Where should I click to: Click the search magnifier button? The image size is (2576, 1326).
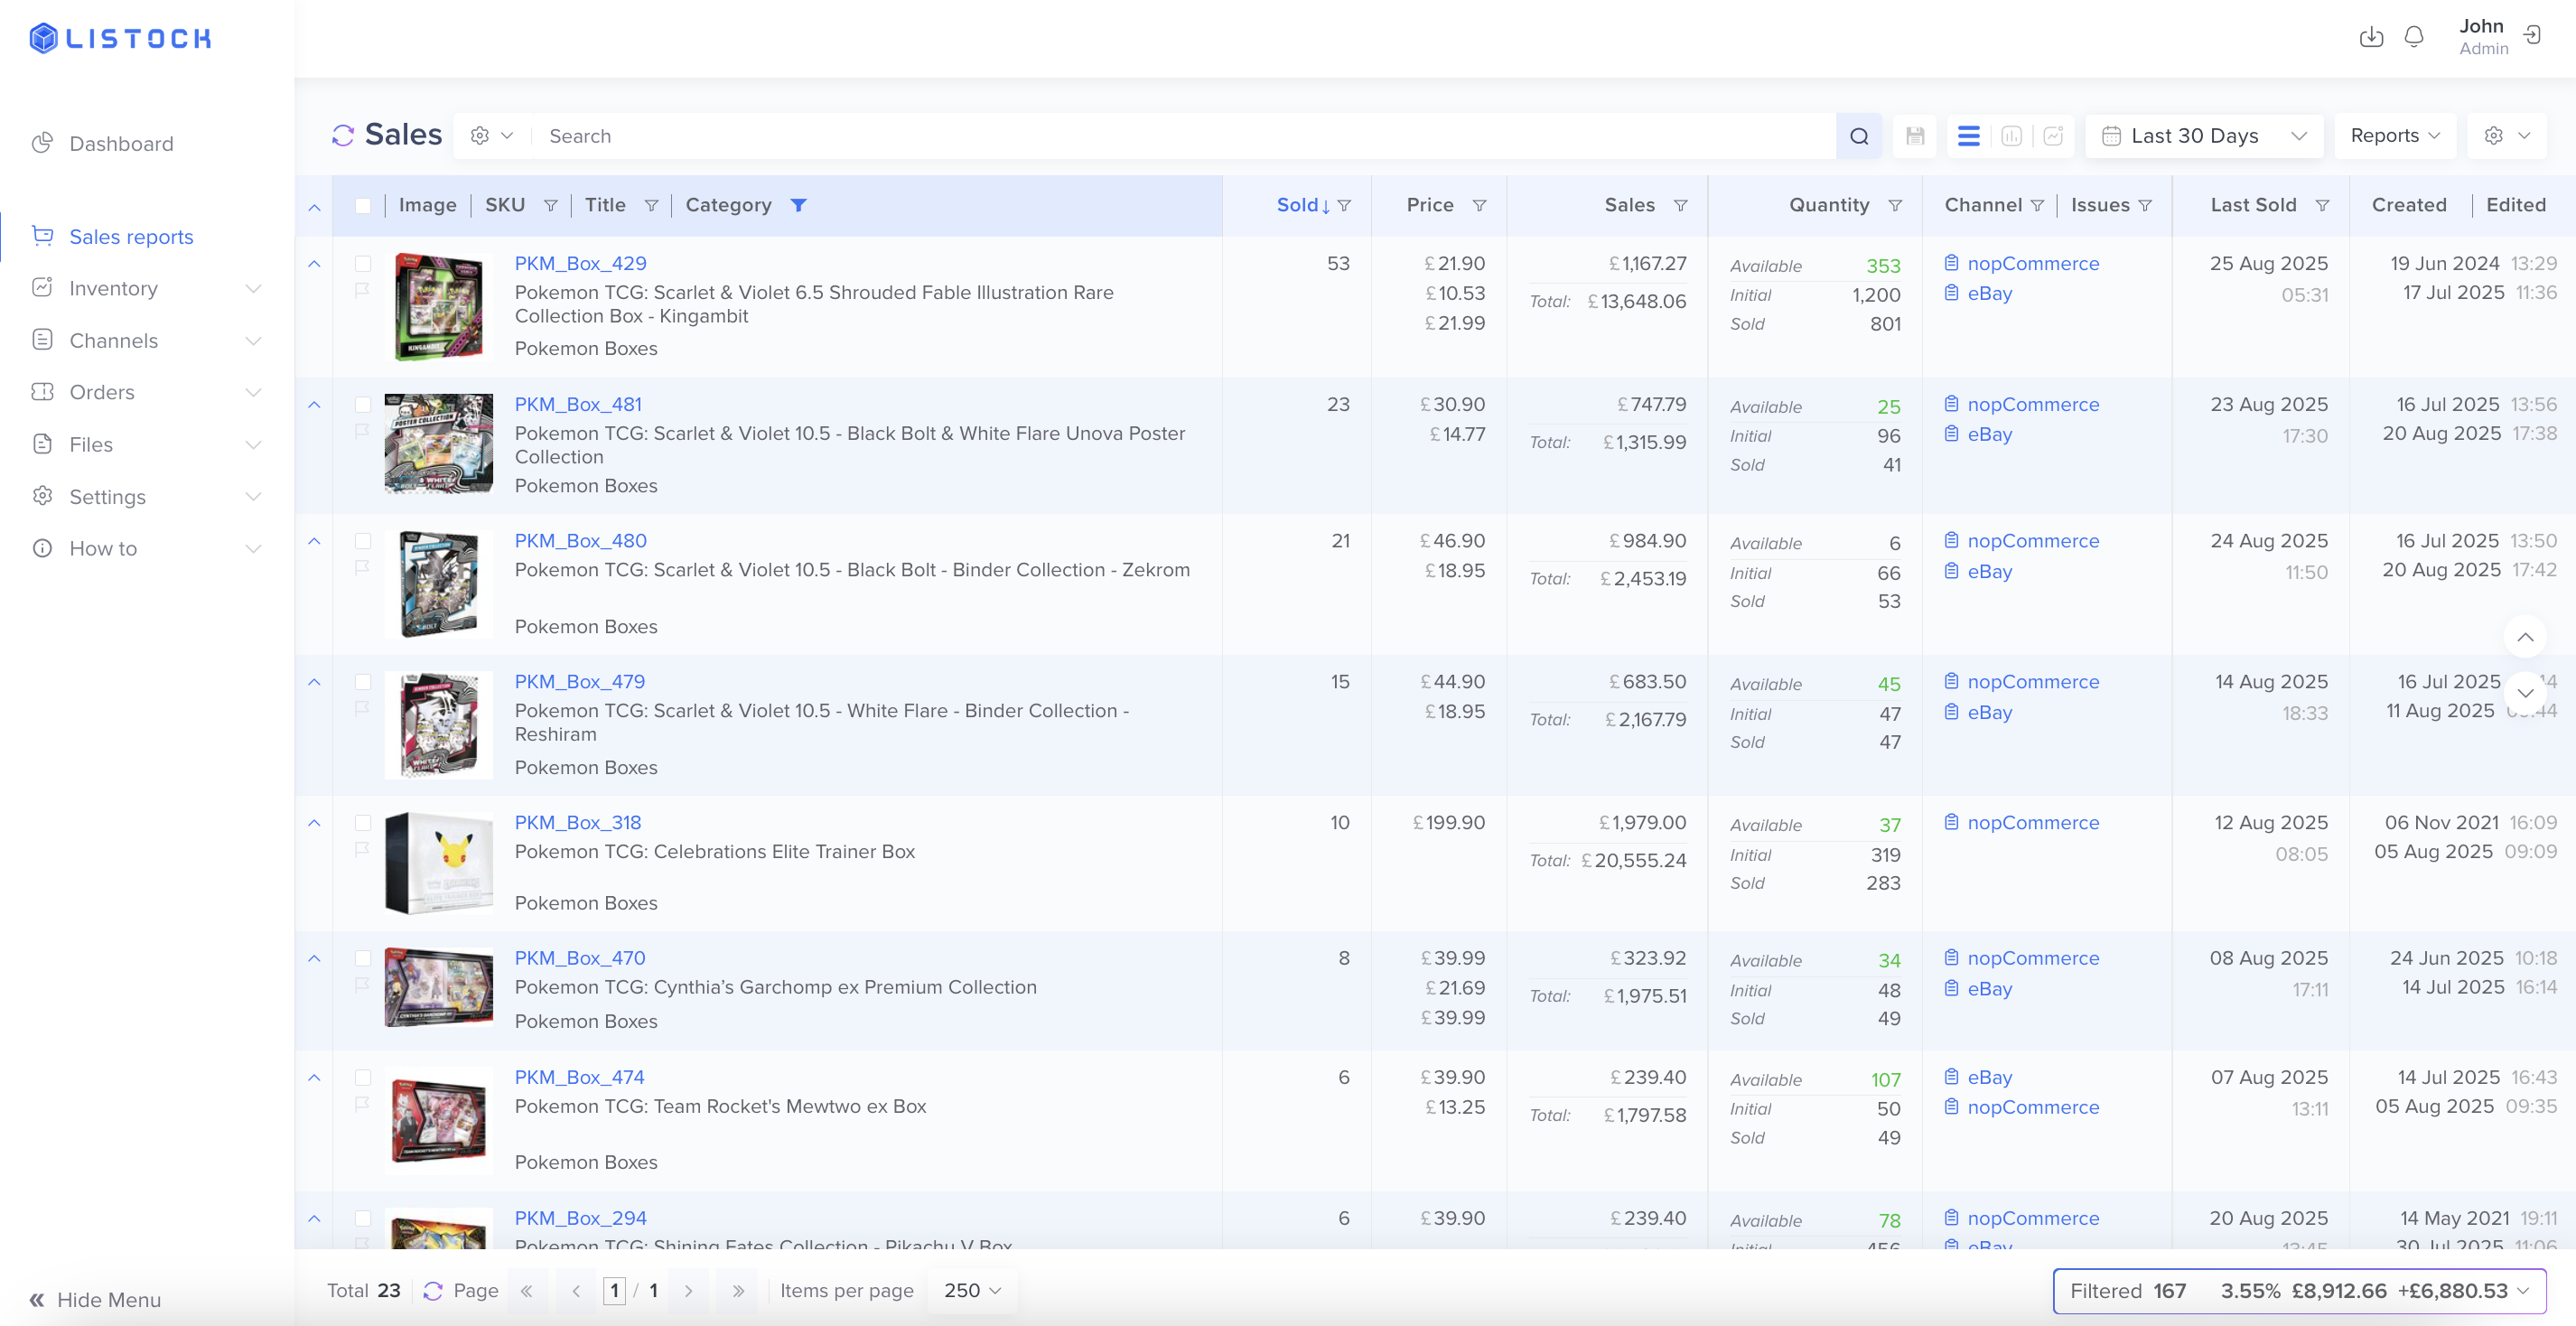(x=1858, y=136)
